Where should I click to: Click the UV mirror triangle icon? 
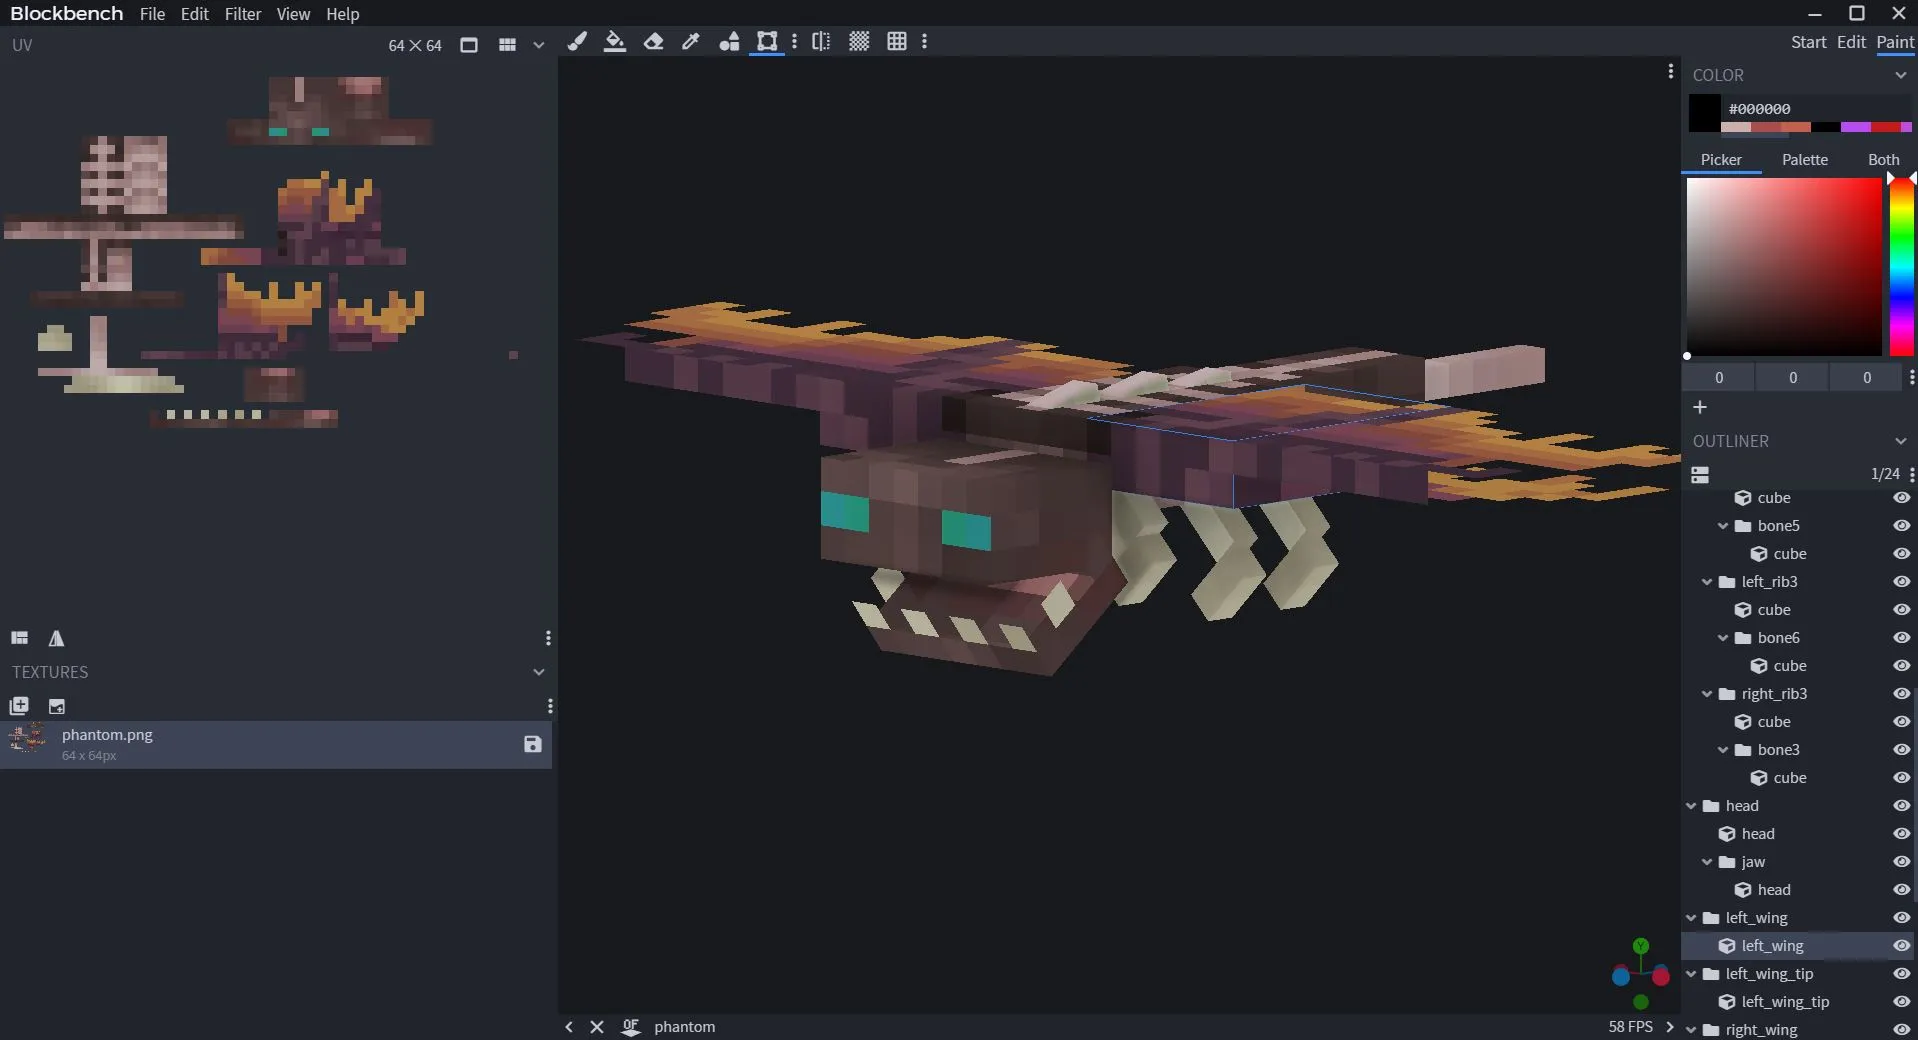tap(56, 638)
